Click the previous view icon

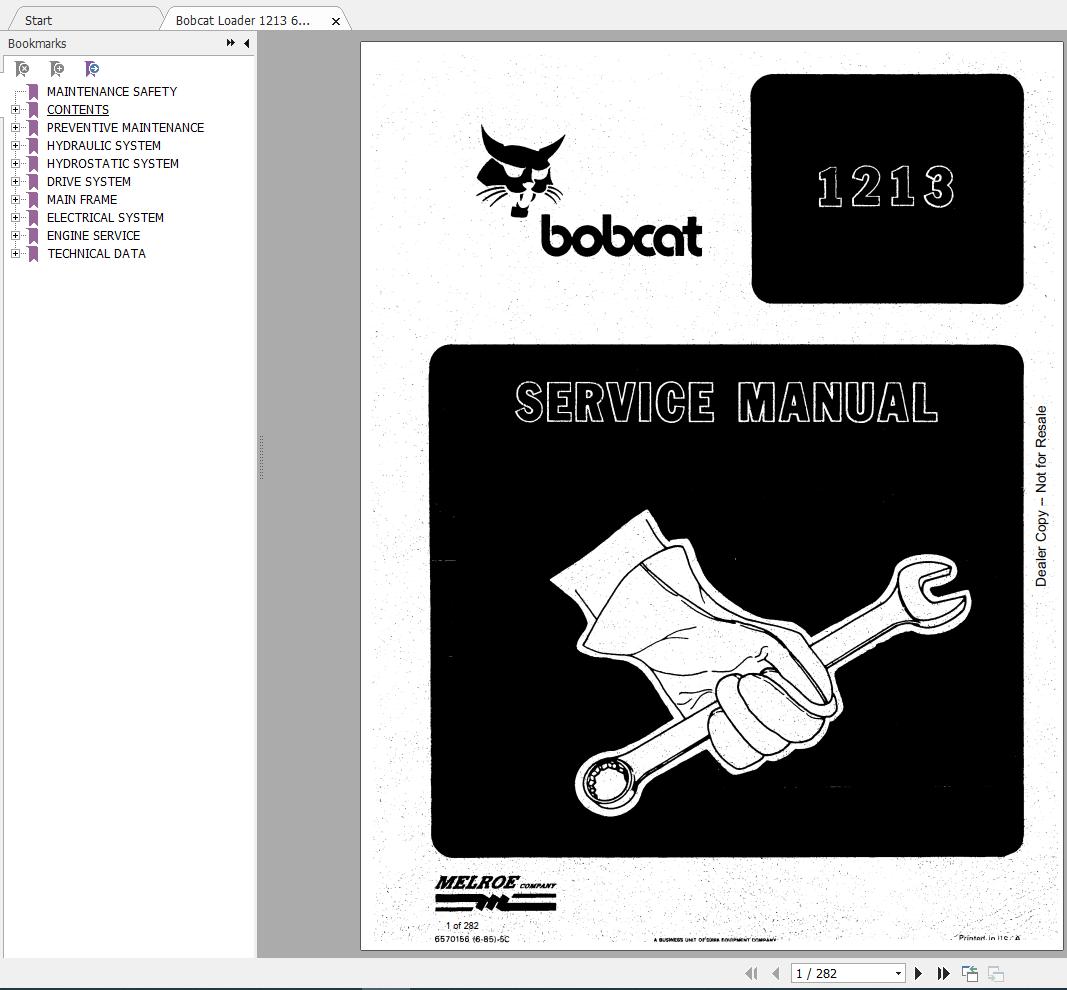968,972
